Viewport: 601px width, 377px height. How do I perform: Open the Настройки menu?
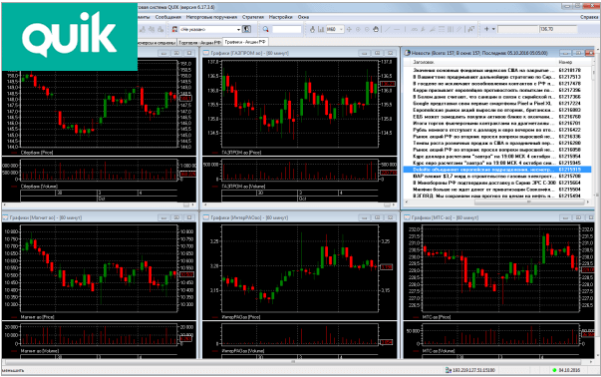click(x=281, y=17)
